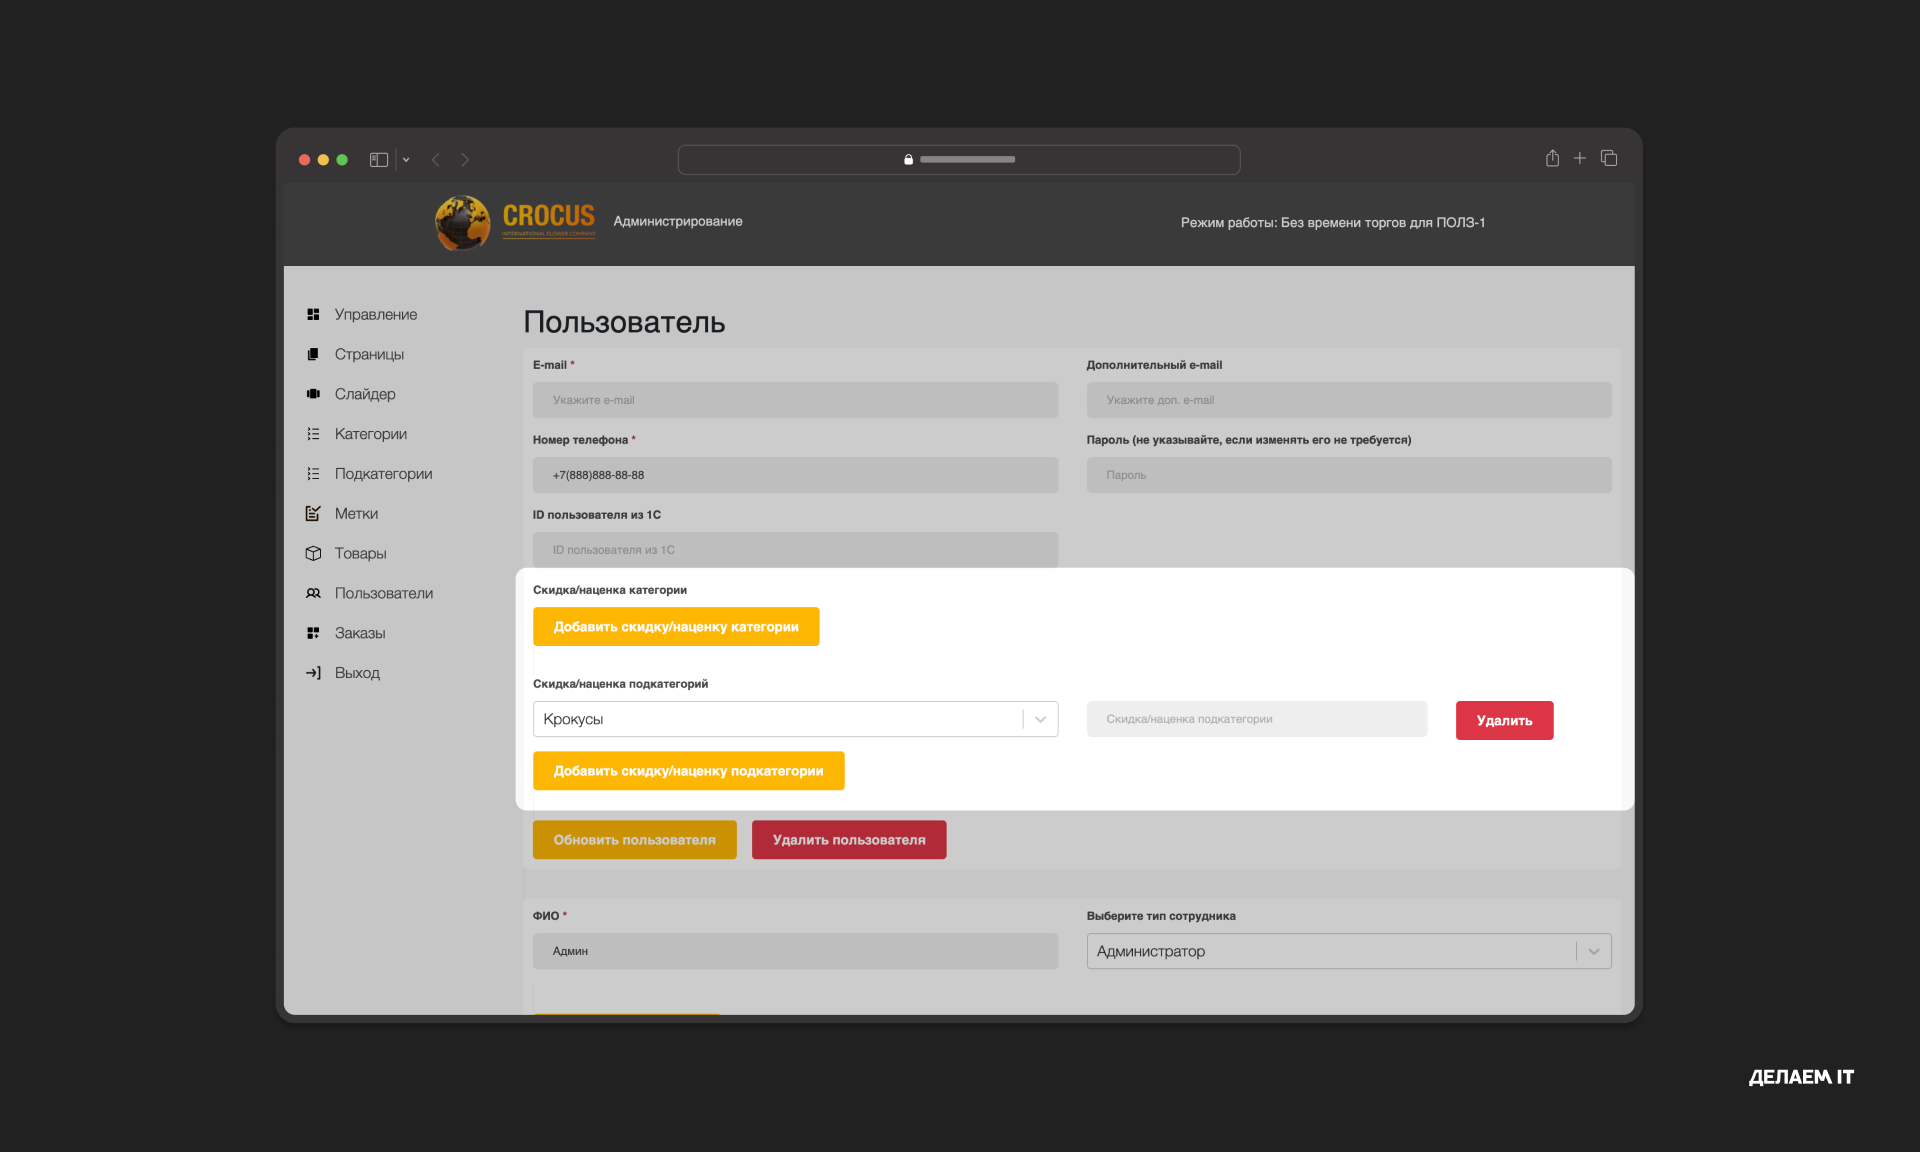The image size is (1920, 1152).
Task: Click the Товары box icon
Action: pos(313,553)
